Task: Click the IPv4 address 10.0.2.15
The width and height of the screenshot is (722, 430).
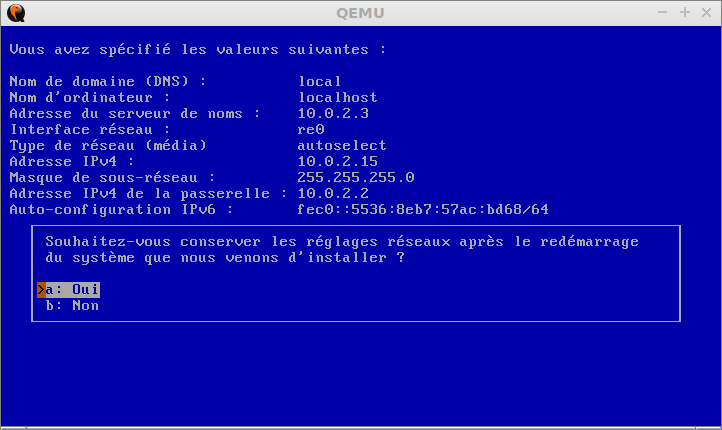Action: pyautogui.click(x=338, y=162)
